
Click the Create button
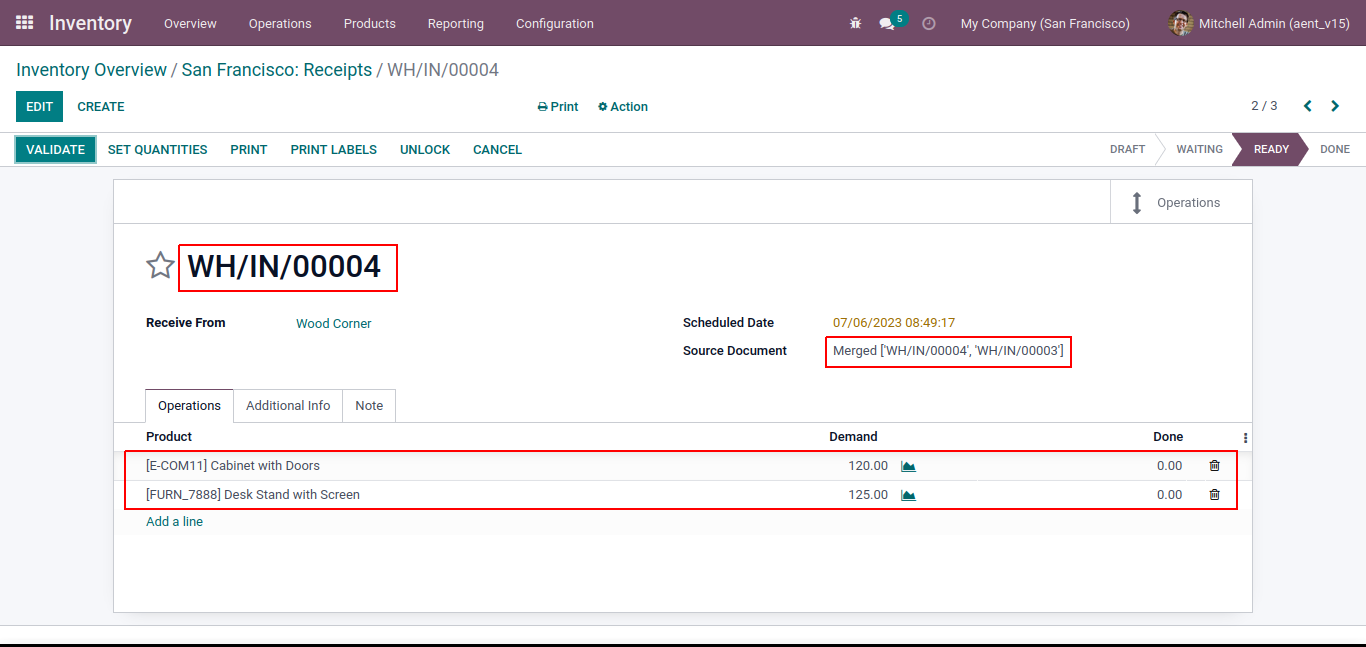pyautogui.click(x=101, y=107)
